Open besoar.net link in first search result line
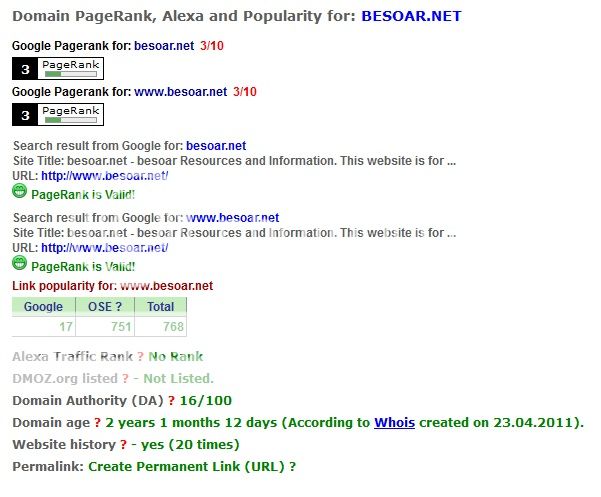 pos(216,146)
